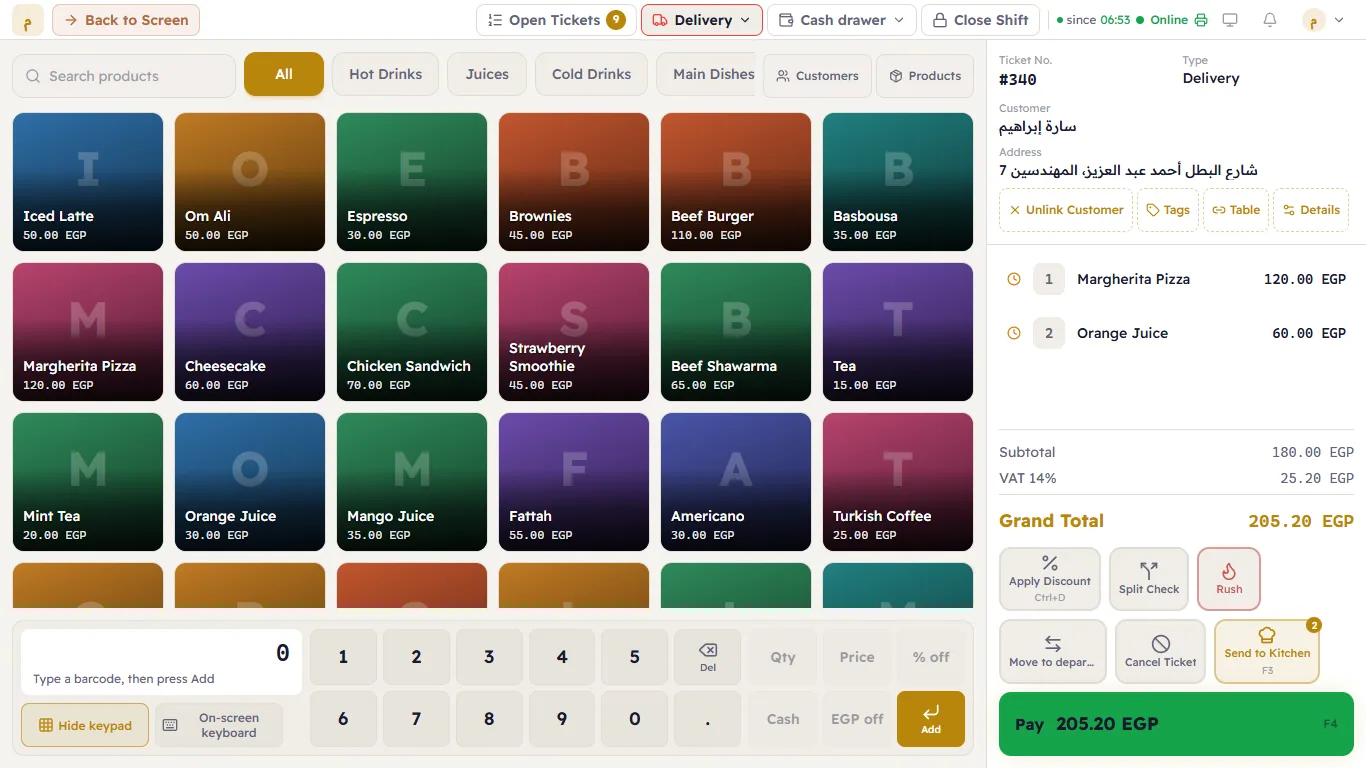
Task: Click Back to Screen button
Action: coord(126,20)
